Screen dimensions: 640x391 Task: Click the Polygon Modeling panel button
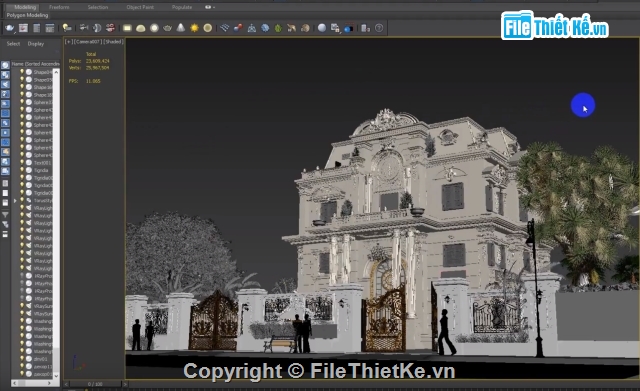[x=27, y=15]
